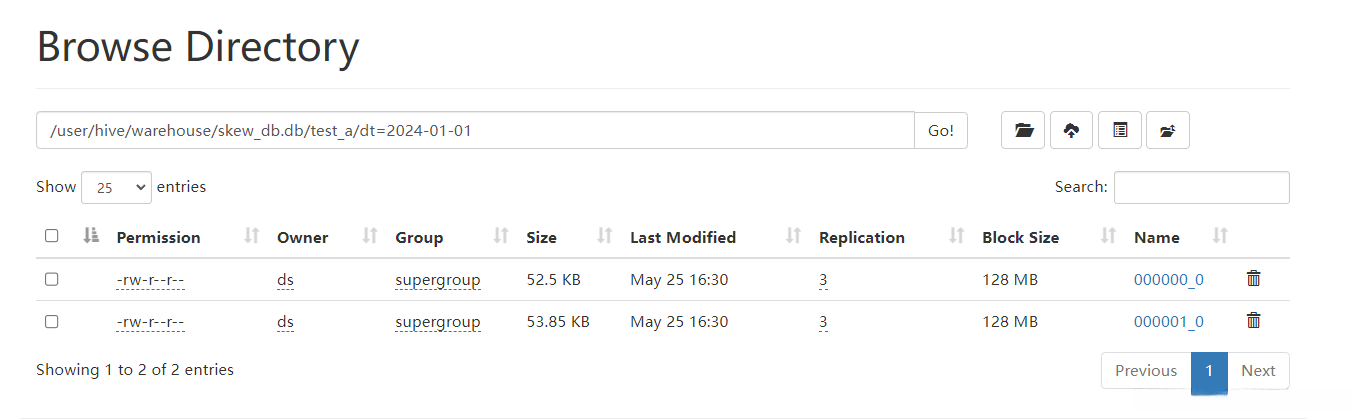Open the Show entries count dropdown
This screenshot has height=420, width=1364.
point(116,187)
